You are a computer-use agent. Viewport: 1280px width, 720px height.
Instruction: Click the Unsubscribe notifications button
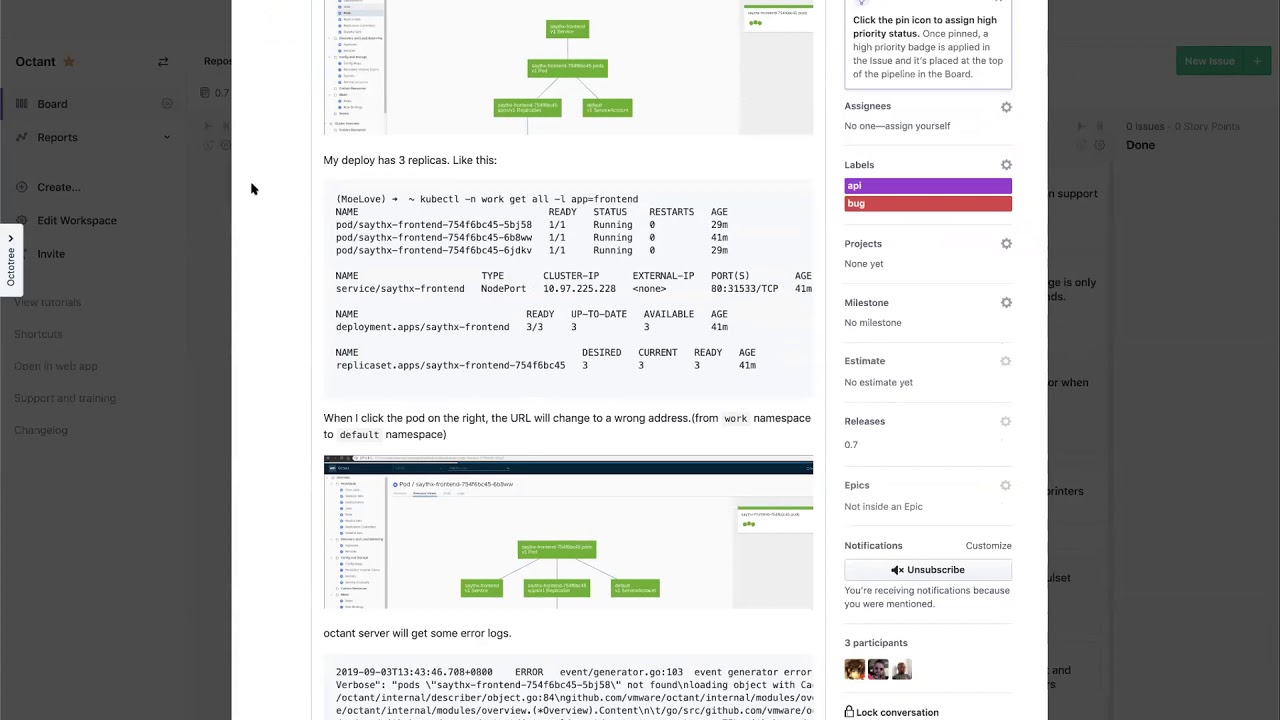pos(928,570)
